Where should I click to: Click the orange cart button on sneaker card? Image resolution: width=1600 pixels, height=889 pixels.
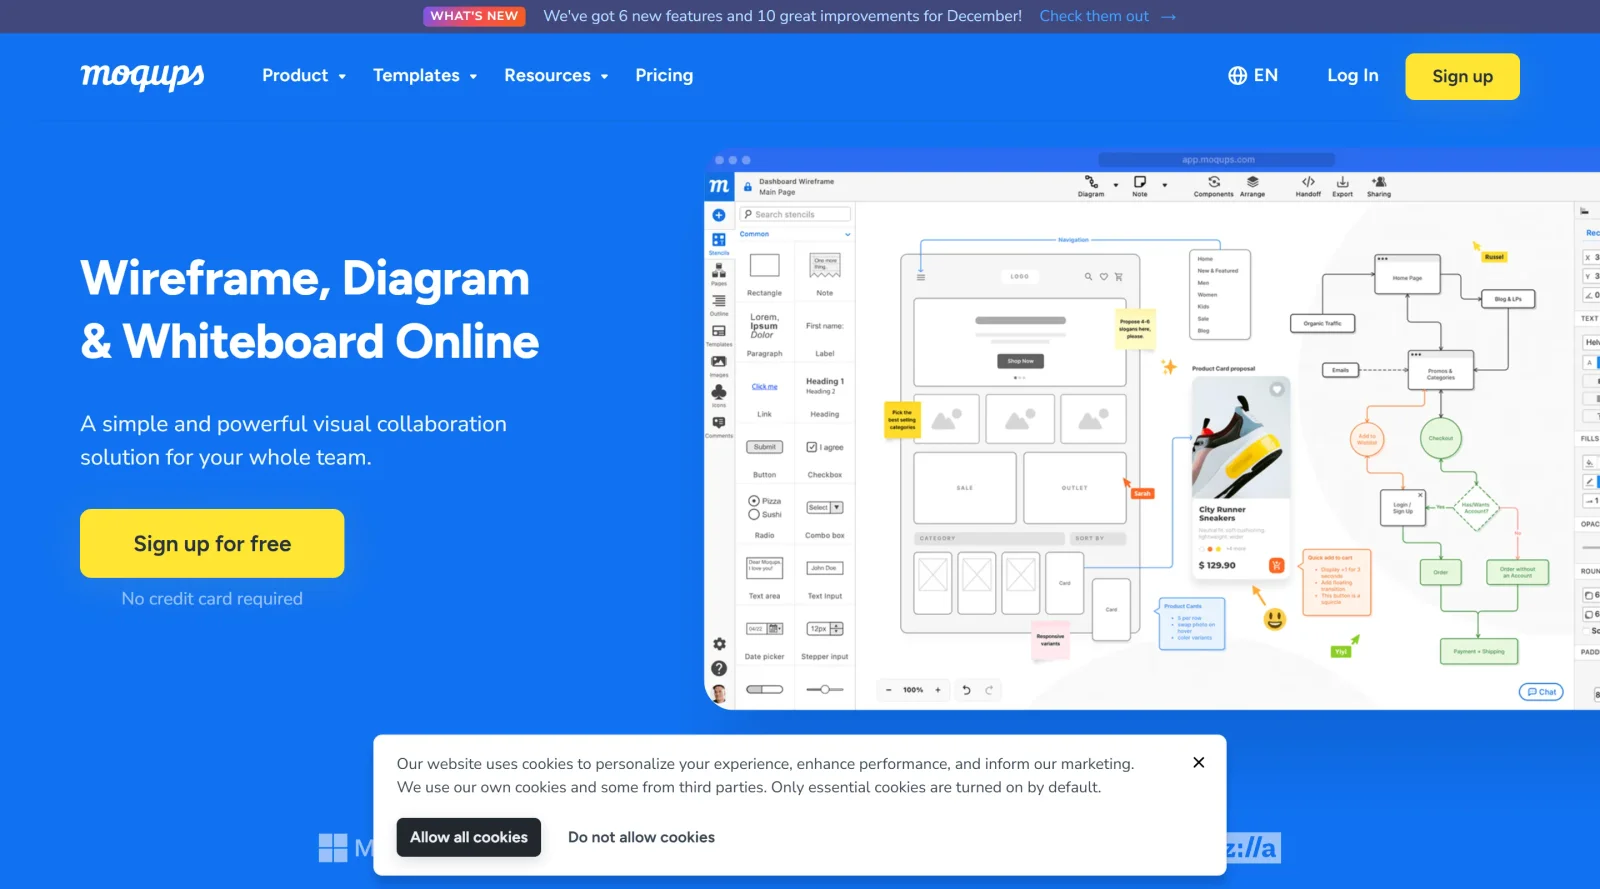1276,565
